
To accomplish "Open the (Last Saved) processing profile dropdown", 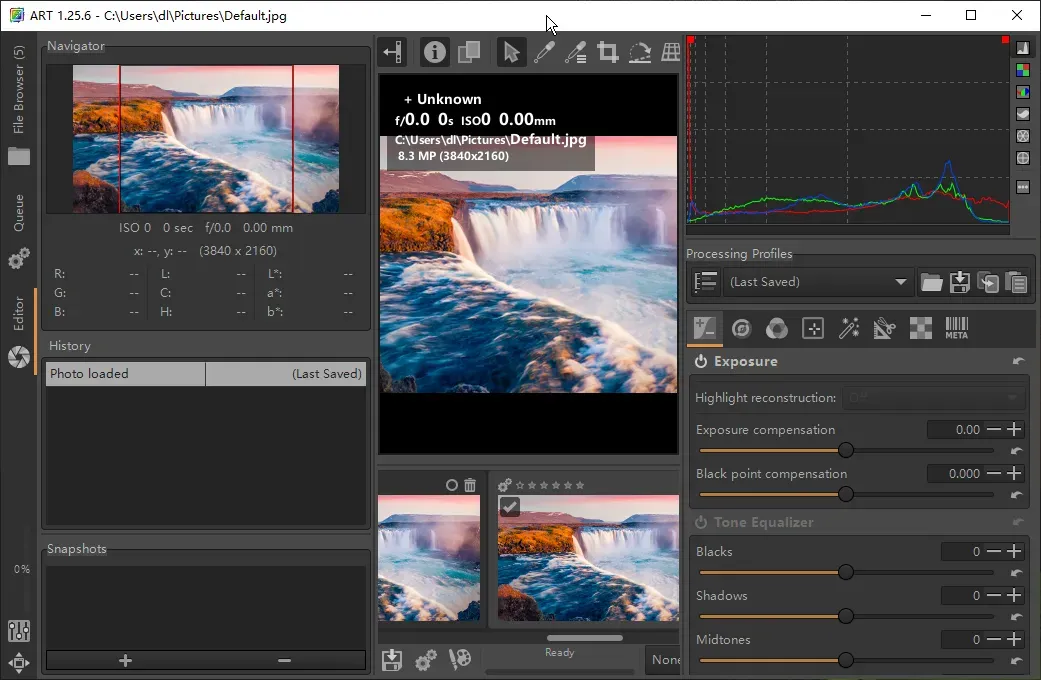I will tap(817, 282).
